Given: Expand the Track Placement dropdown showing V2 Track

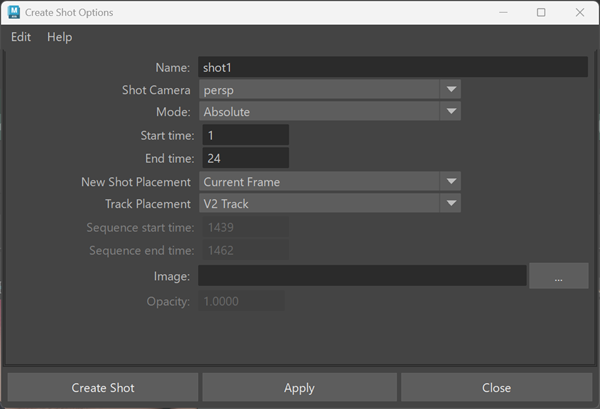Looking at the screenshot, I should pyautogui.click(x=330, y=204).
